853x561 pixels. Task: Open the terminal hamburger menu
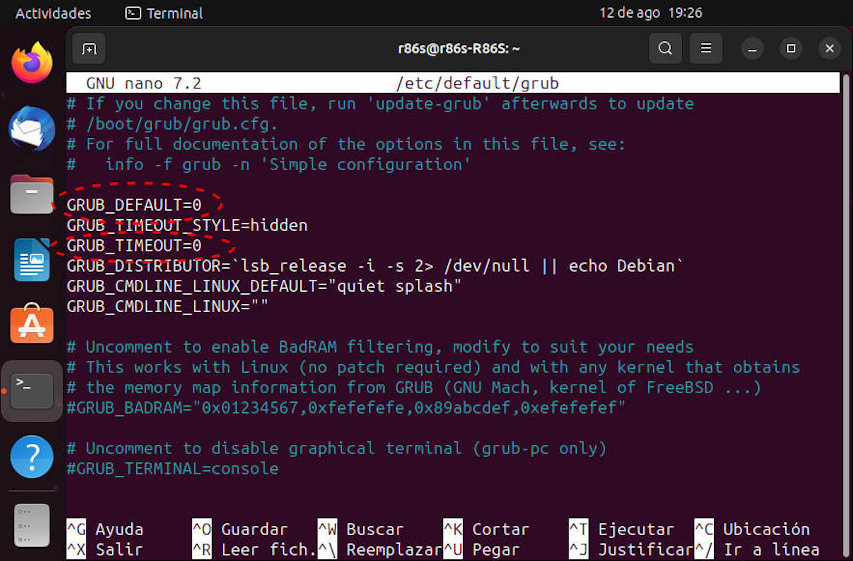(706, 48)
